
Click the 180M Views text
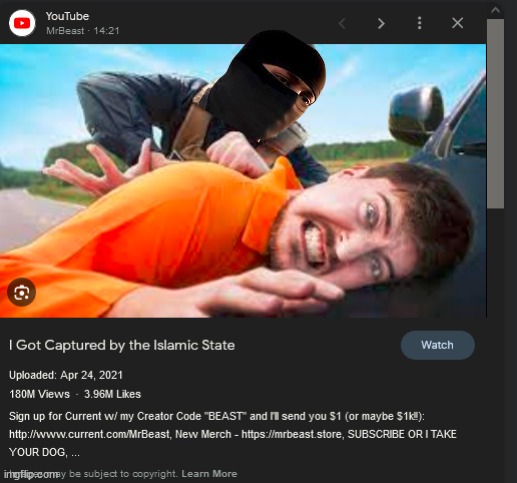pos(40,394)
